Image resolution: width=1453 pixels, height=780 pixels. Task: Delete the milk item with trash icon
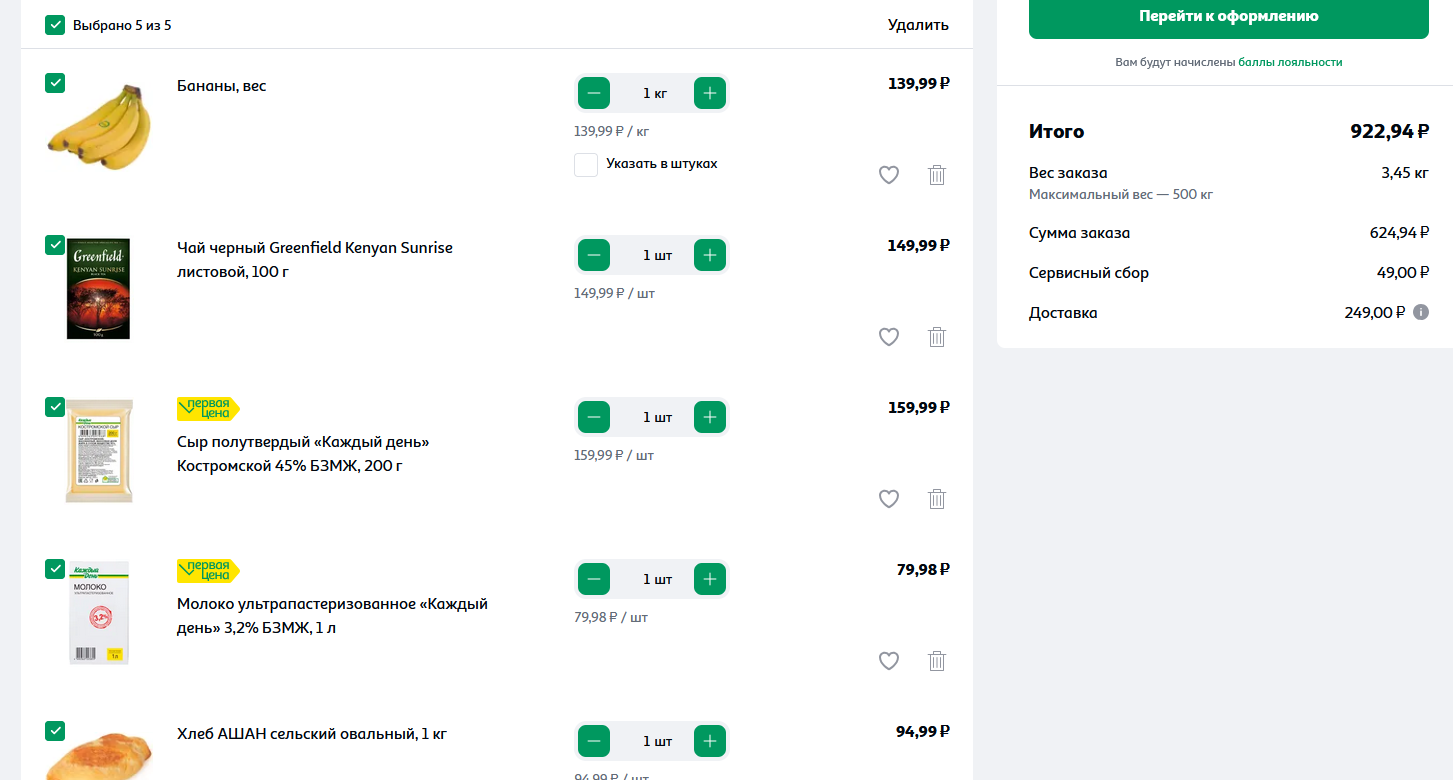[937, 661]
